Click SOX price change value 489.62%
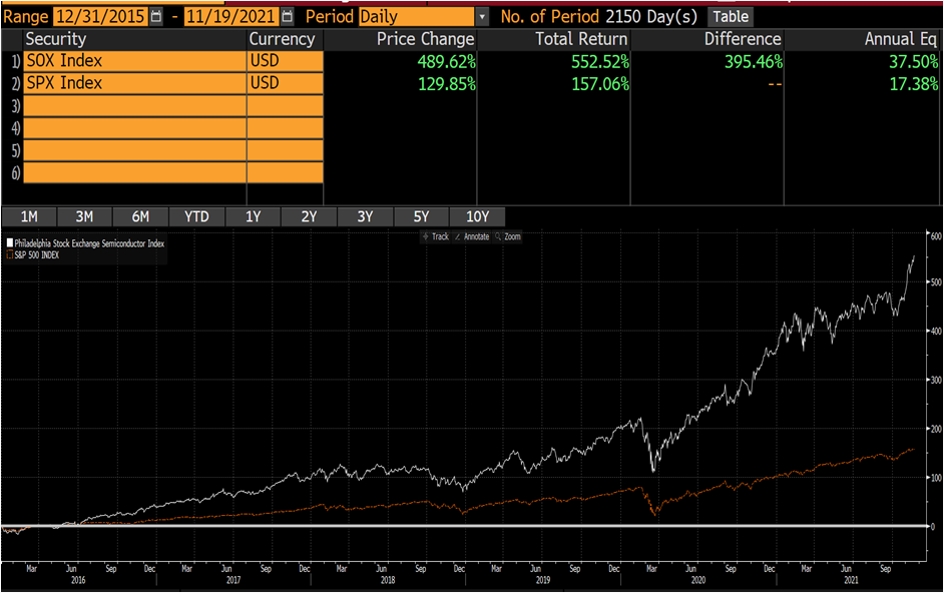The height and width of the screenshot is (593, 944). pyautogui.click(x=446, y=61)
